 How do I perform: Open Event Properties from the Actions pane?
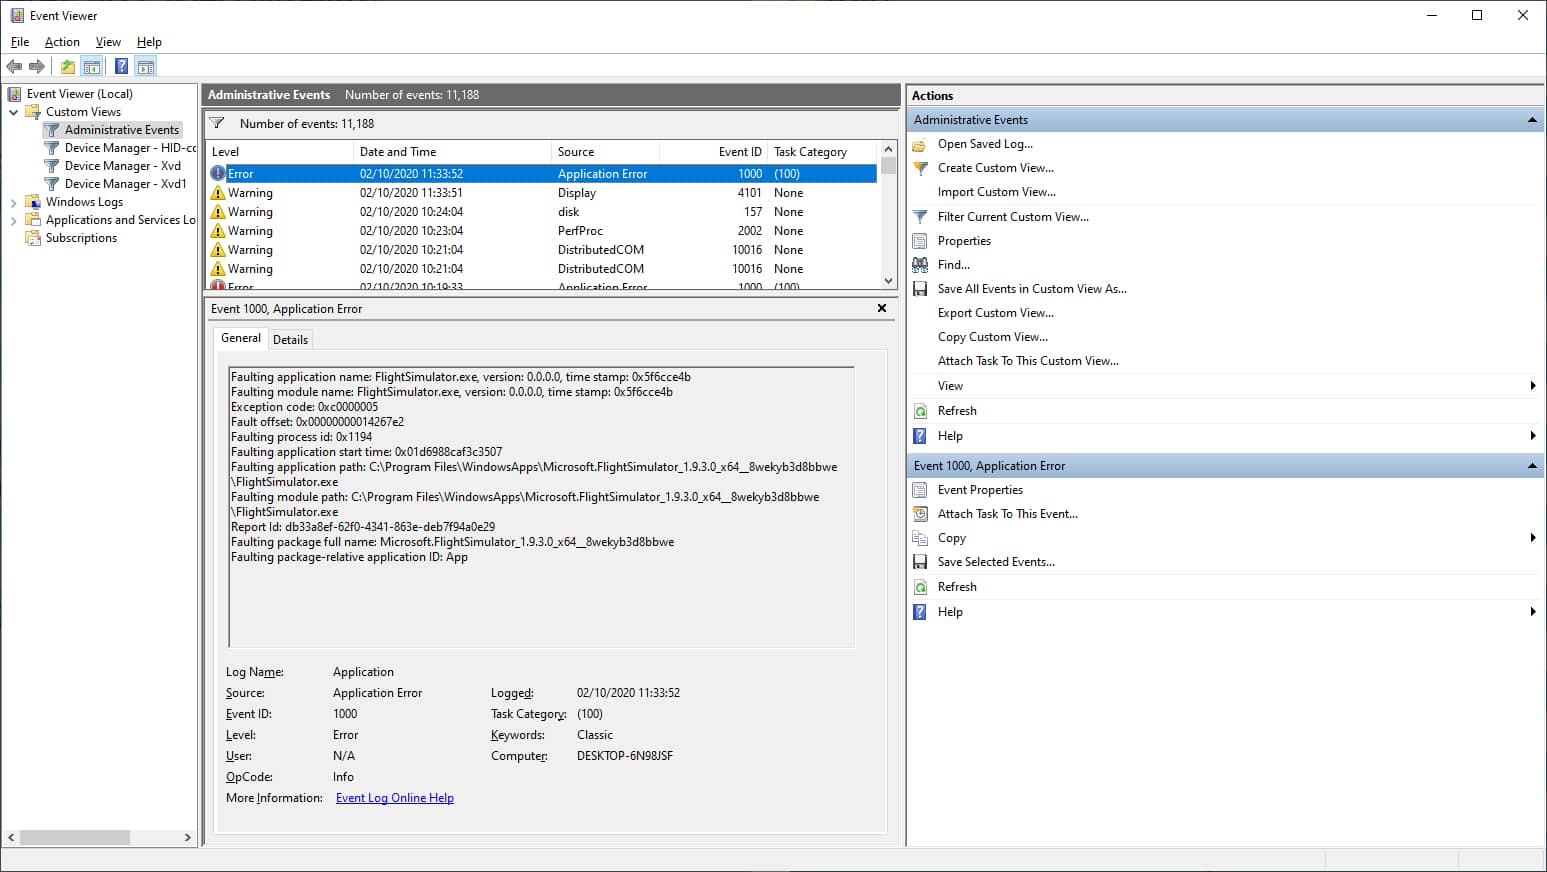pos(978,489)
